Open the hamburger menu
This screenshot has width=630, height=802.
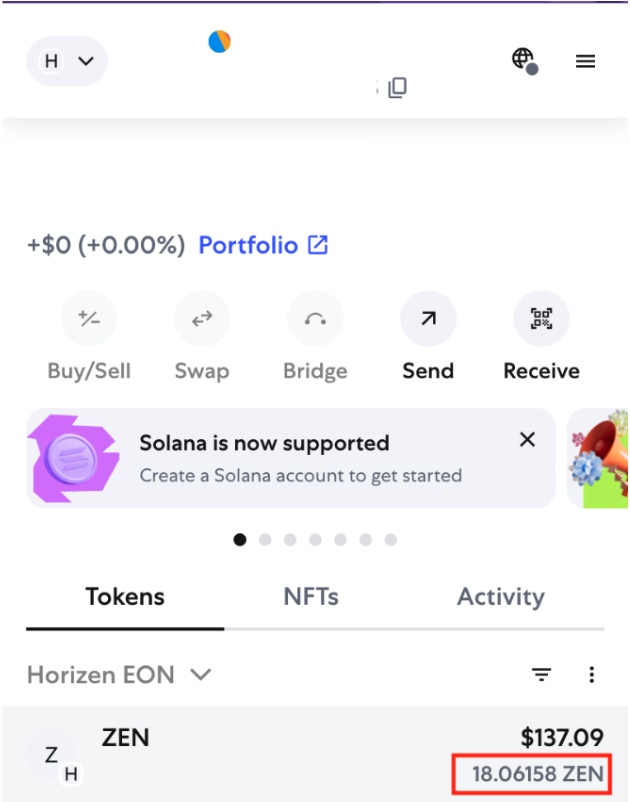tap(585, 60)
